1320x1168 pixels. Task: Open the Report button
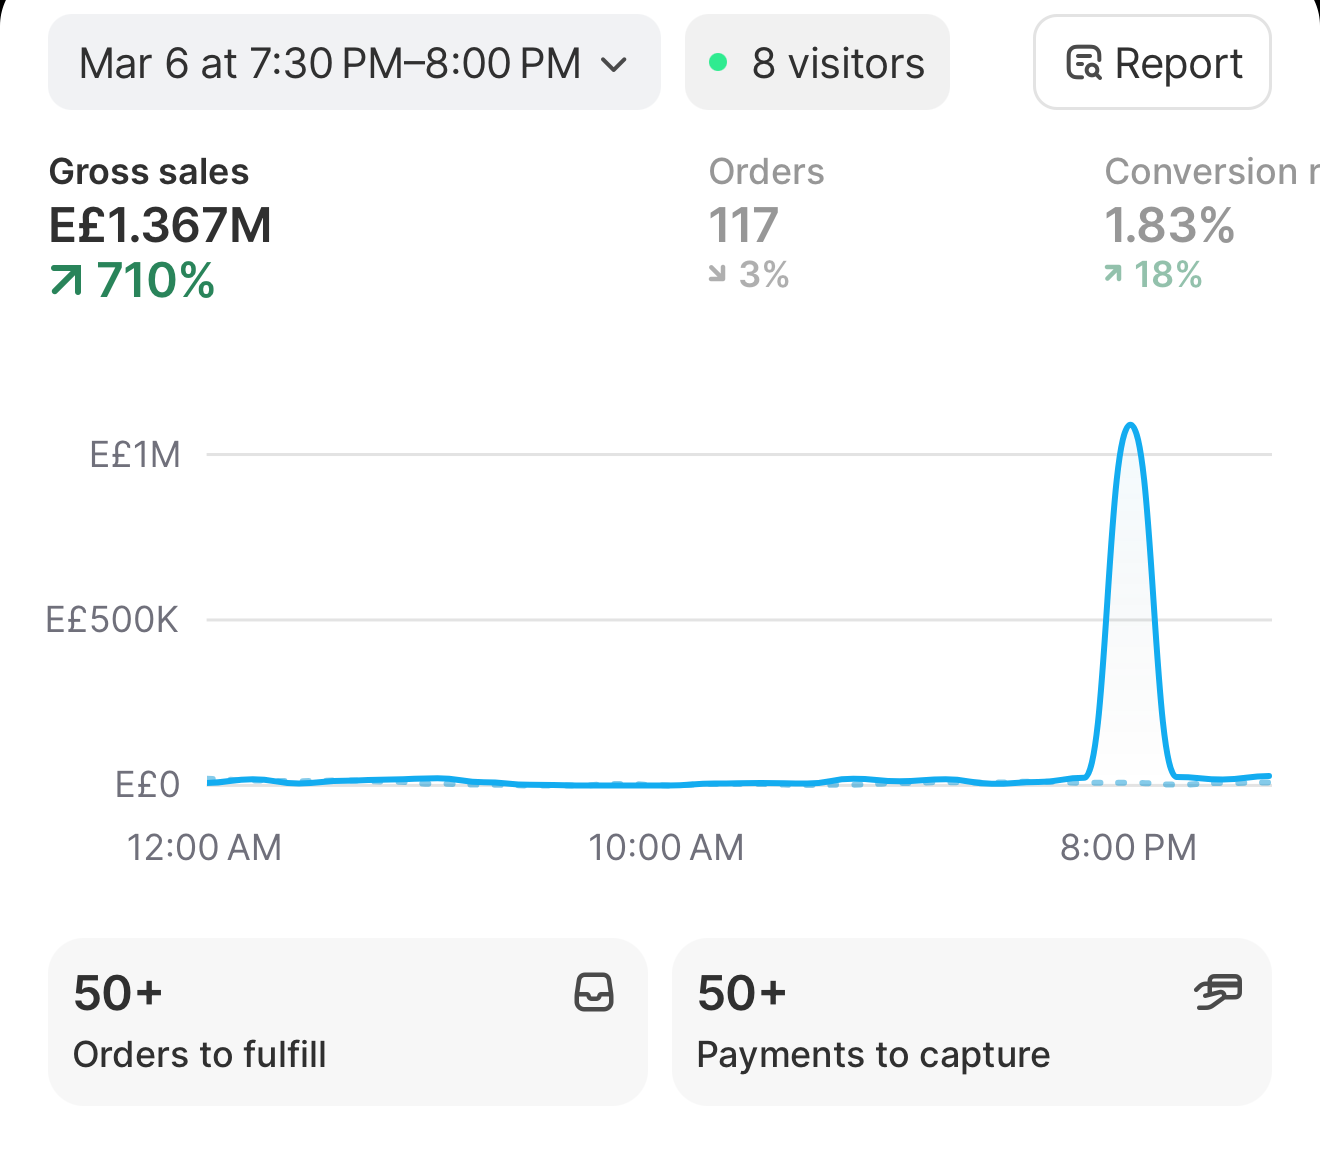tap(1152, 62)
